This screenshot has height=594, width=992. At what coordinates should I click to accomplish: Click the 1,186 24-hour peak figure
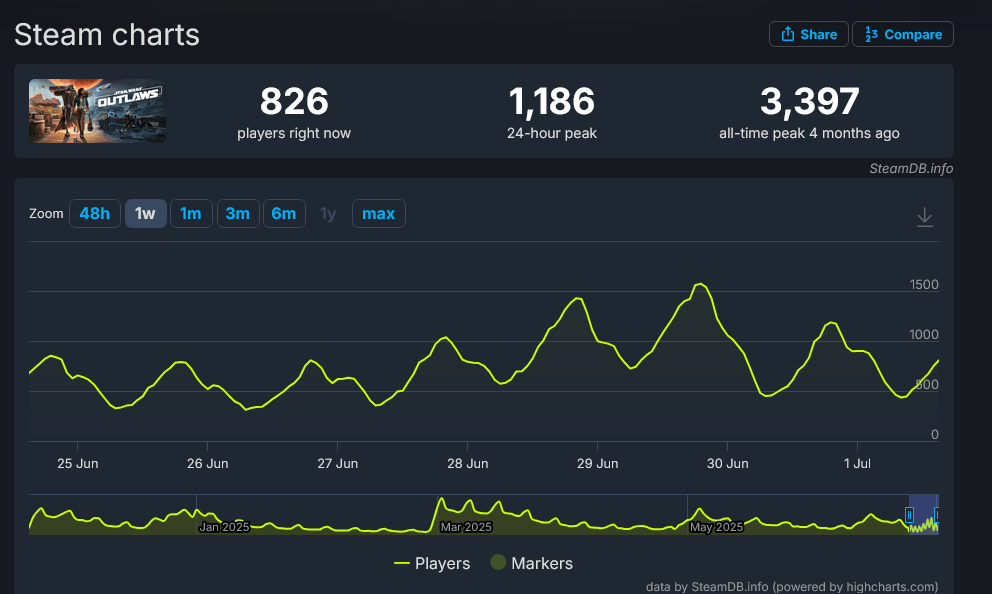[x=552, y=101]
